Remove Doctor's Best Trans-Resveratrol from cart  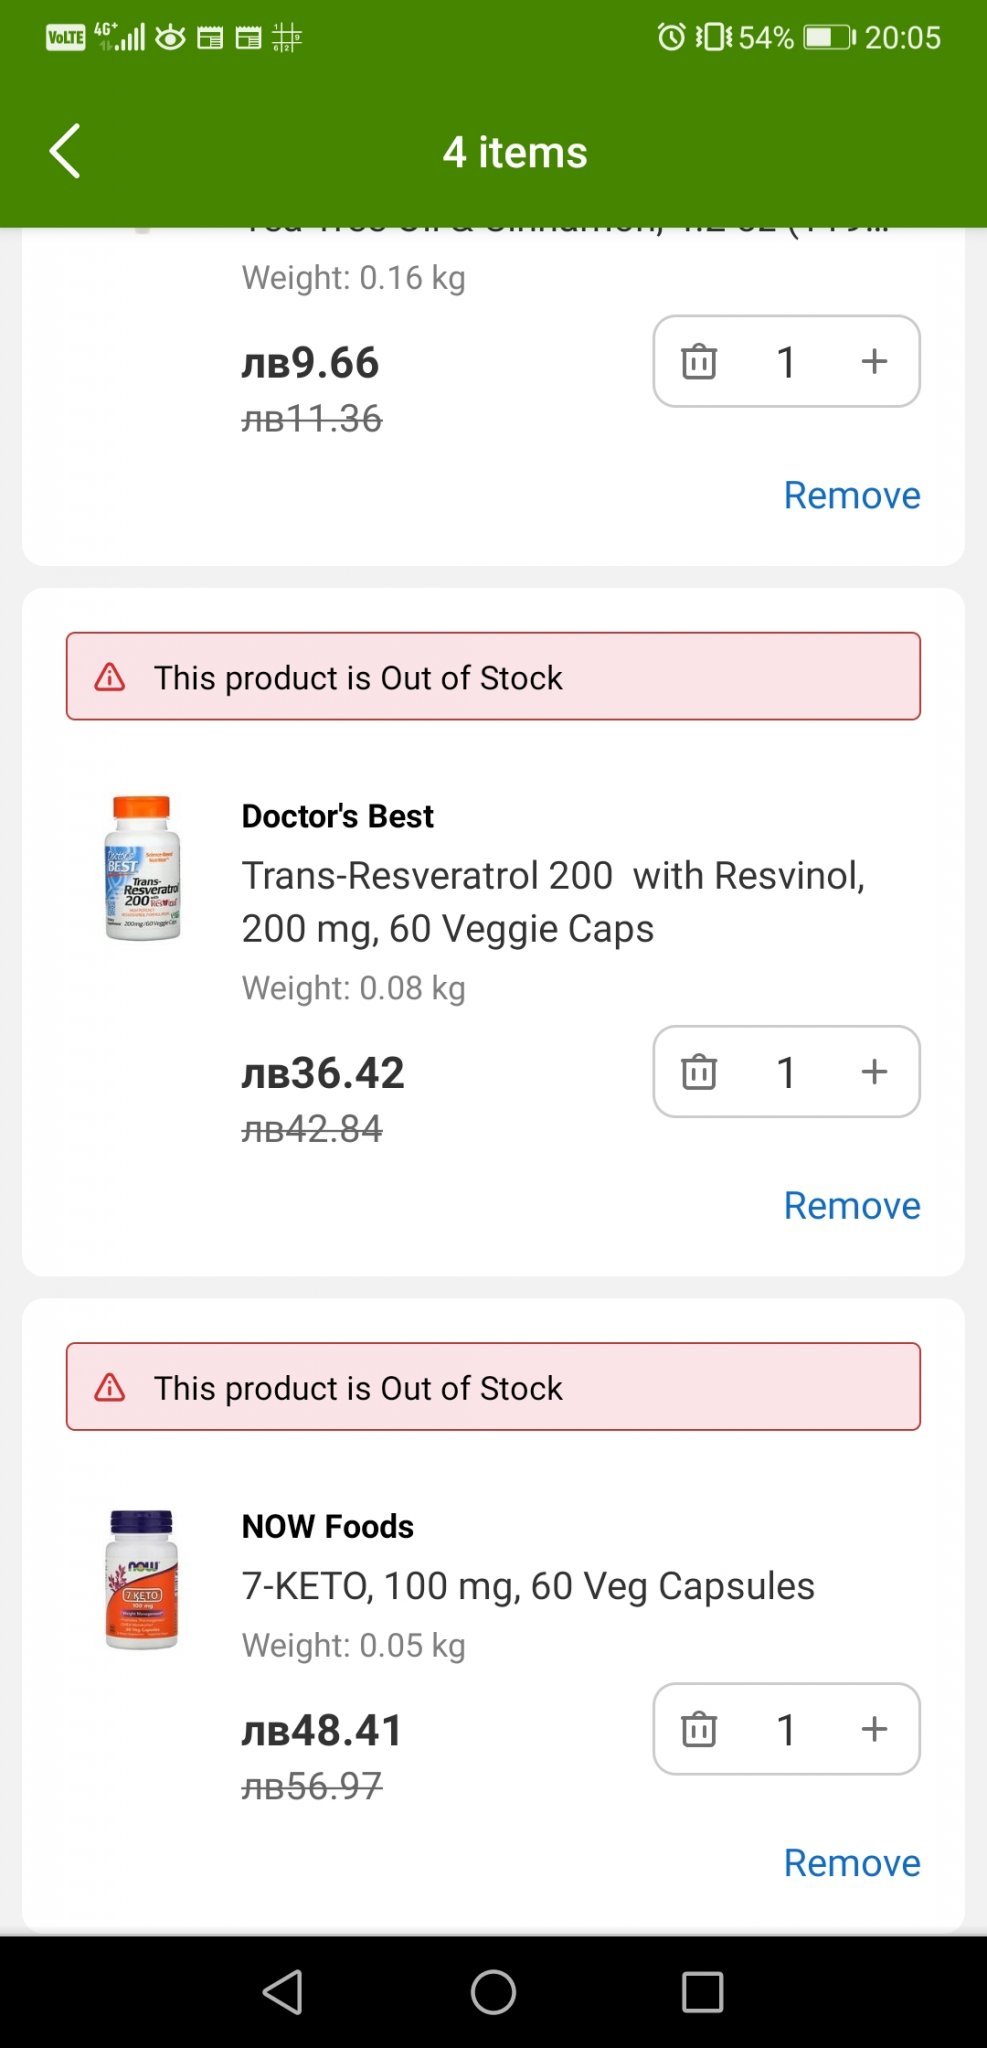coord(851,1205)
